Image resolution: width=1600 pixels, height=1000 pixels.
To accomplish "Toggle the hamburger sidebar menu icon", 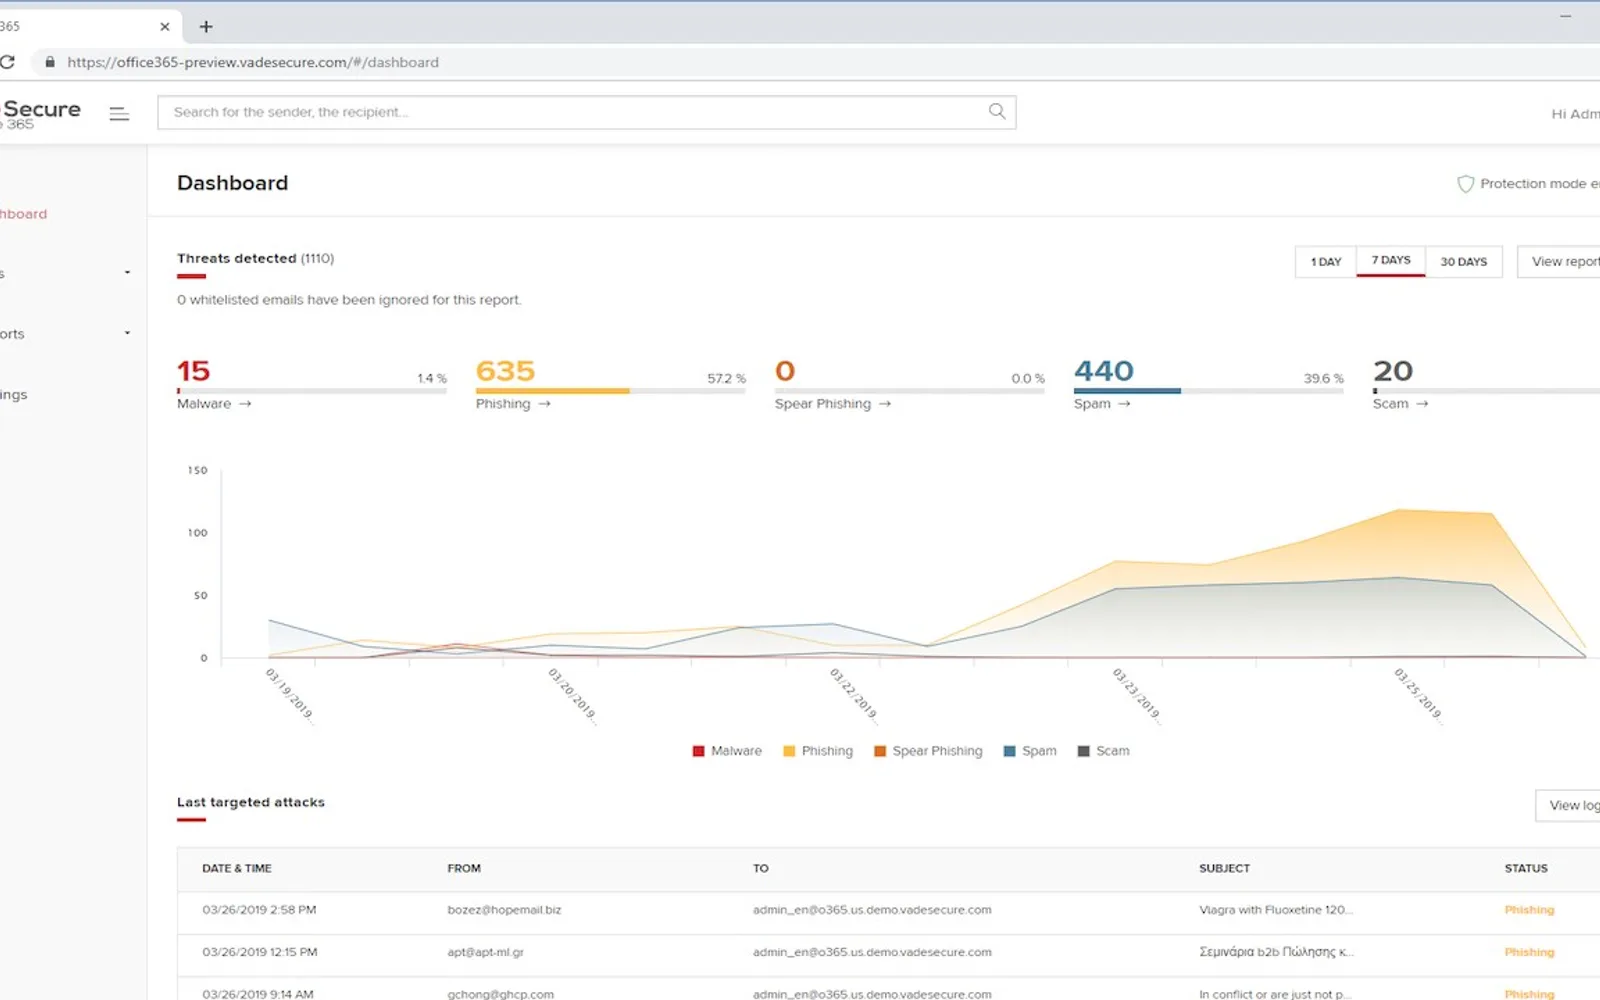I will click(x=119, y=114).
